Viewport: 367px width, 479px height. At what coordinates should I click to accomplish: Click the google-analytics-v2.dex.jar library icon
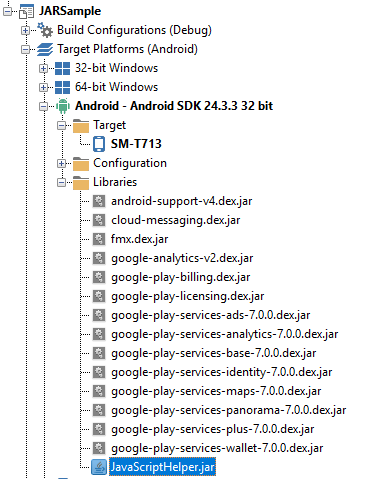pyautogui.click(x=99, y=258)
